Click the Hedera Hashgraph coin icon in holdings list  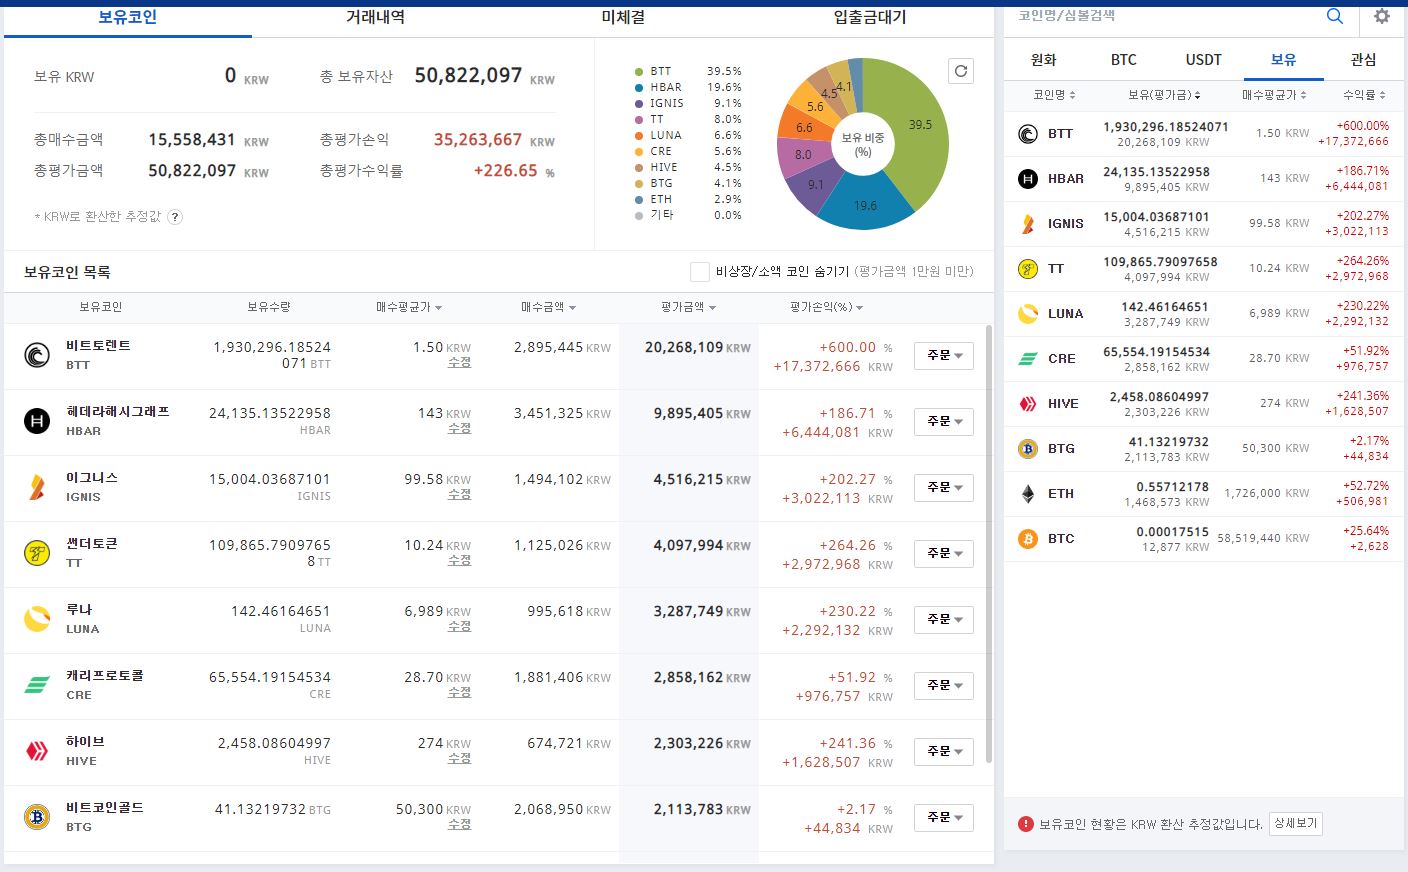(x=37, y=421)
